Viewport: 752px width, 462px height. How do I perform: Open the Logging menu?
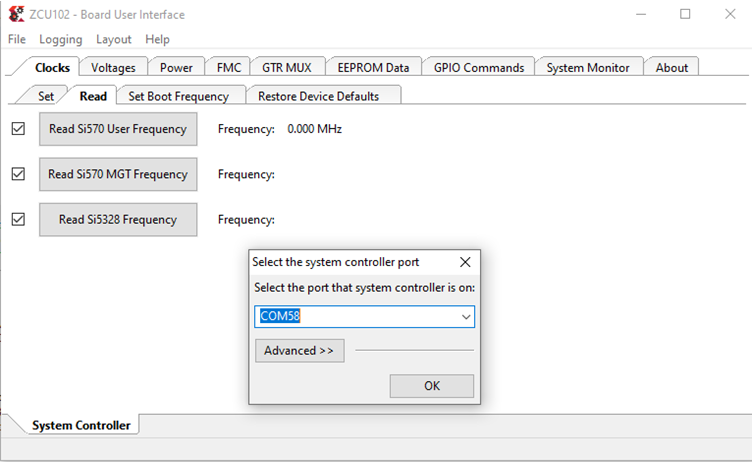[x=61, y=39]
